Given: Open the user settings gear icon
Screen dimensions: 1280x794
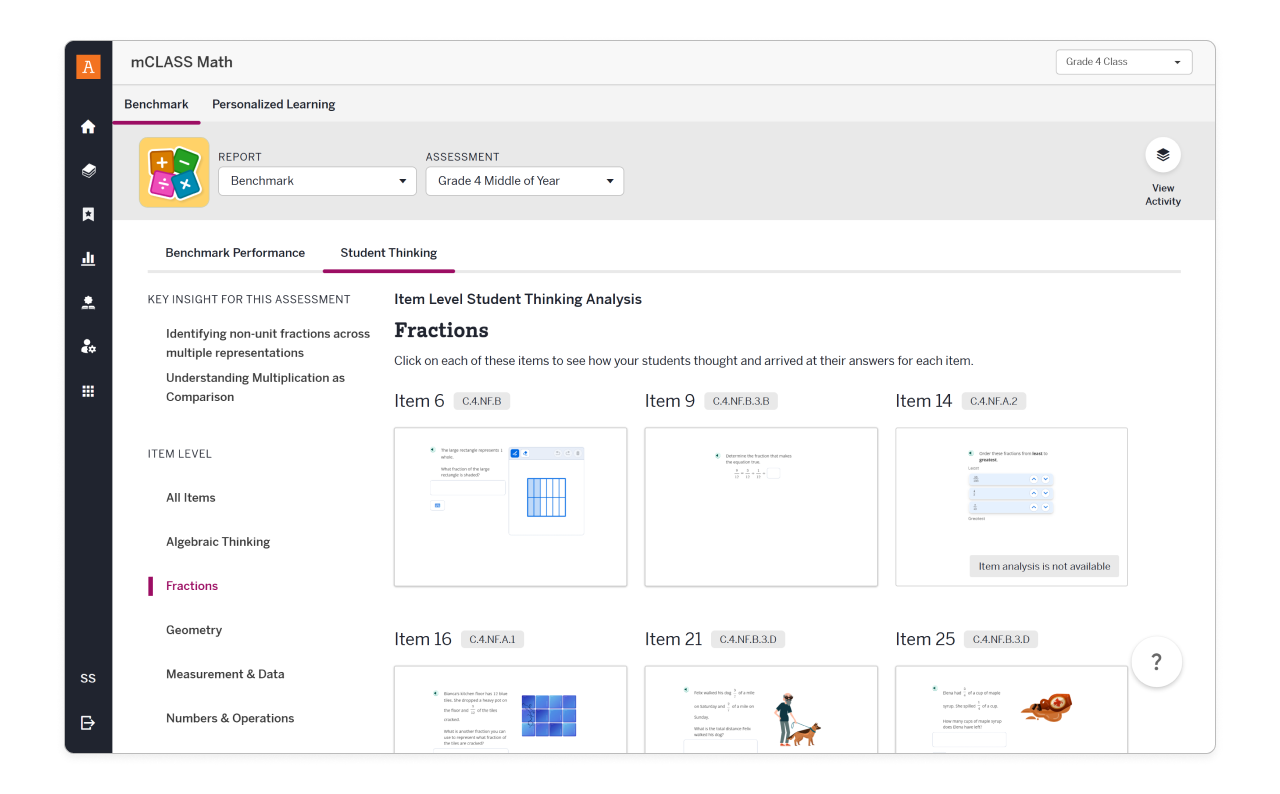Looking at the screenshot, I should click(88, 347).
